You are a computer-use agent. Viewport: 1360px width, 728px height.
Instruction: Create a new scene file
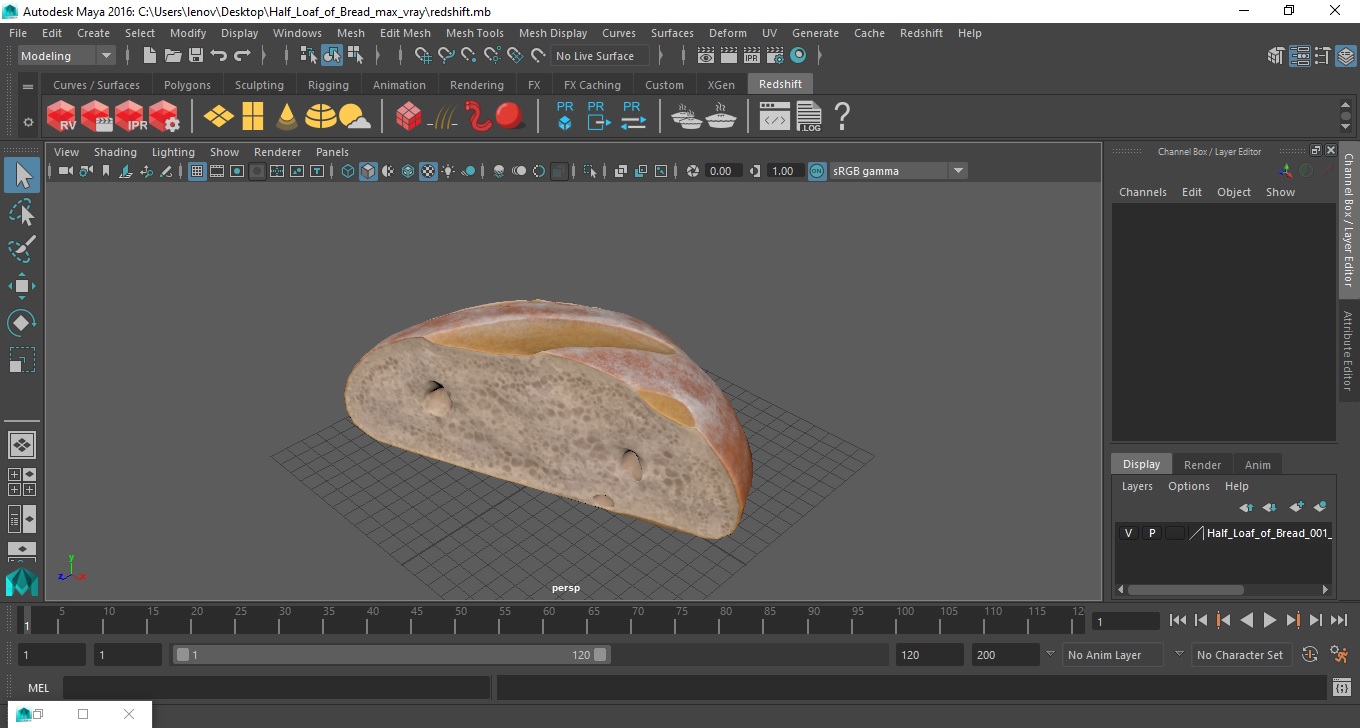150,56
